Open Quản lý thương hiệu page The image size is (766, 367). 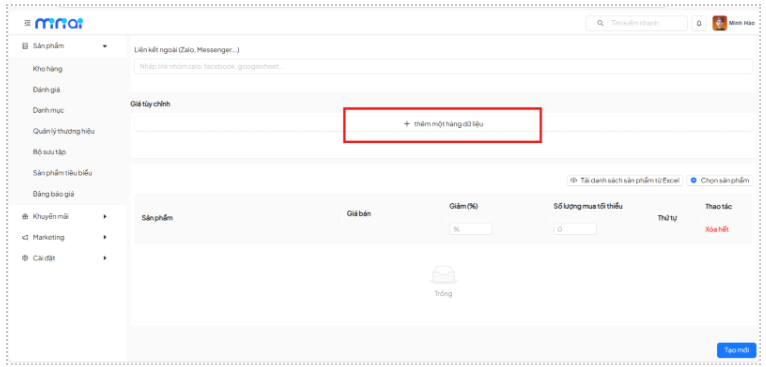click(x=64, y=131)
